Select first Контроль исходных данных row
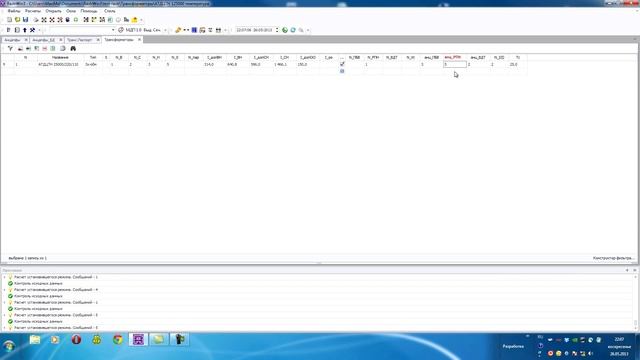The image size is (640, 360). point(38,283)
